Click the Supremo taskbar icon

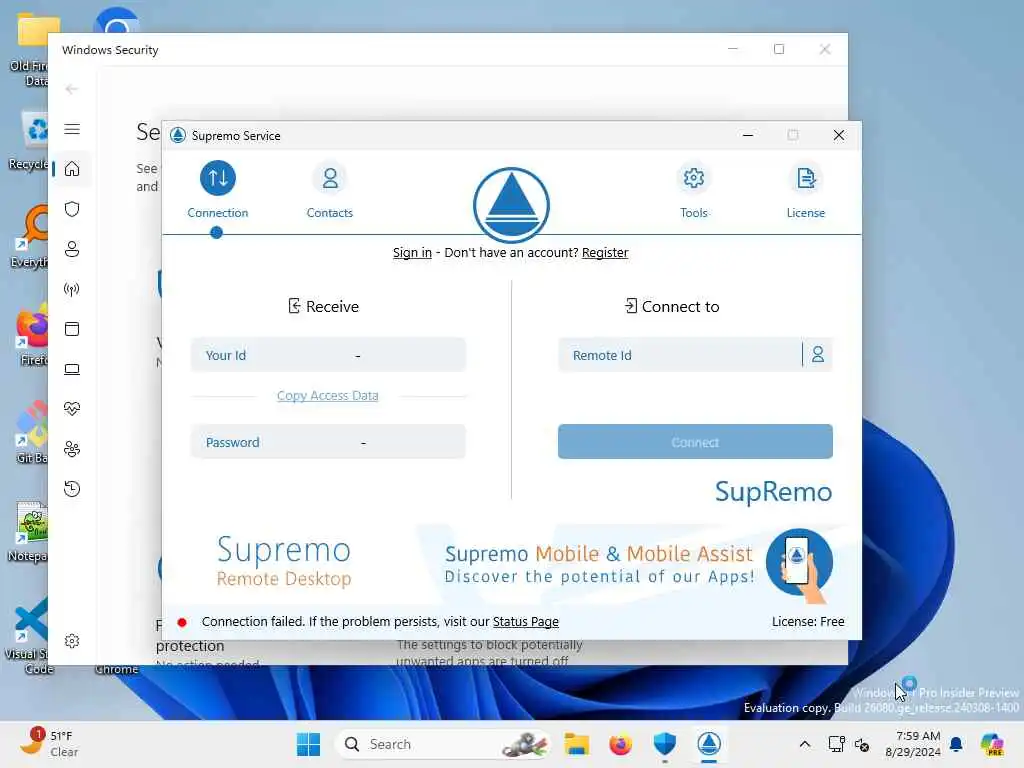(709, 744)
